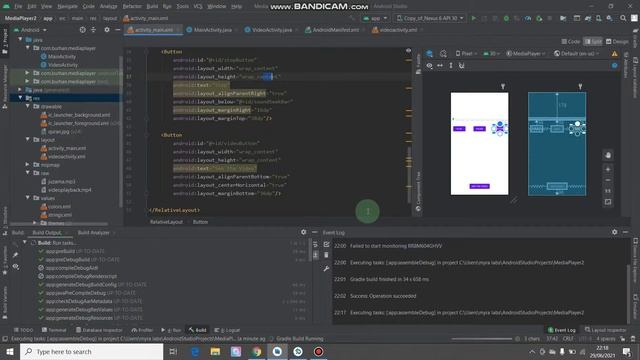Open Chrome from Windows taskbar
Screen dimensions: 640x360
(x=256, y=351)
